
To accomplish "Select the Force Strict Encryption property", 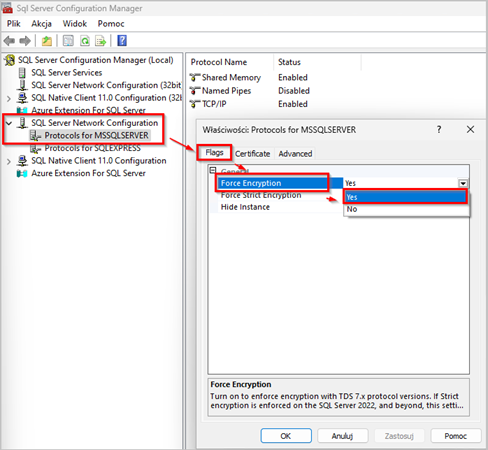I will point(261,195).
